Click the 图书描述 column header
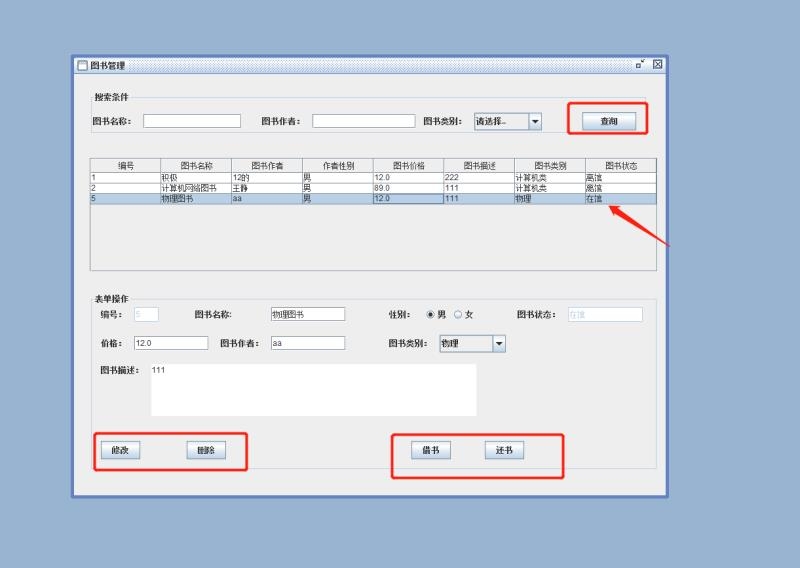Viewport: 800px width, 568px height. pyautogui.click(x=480, y=166)
